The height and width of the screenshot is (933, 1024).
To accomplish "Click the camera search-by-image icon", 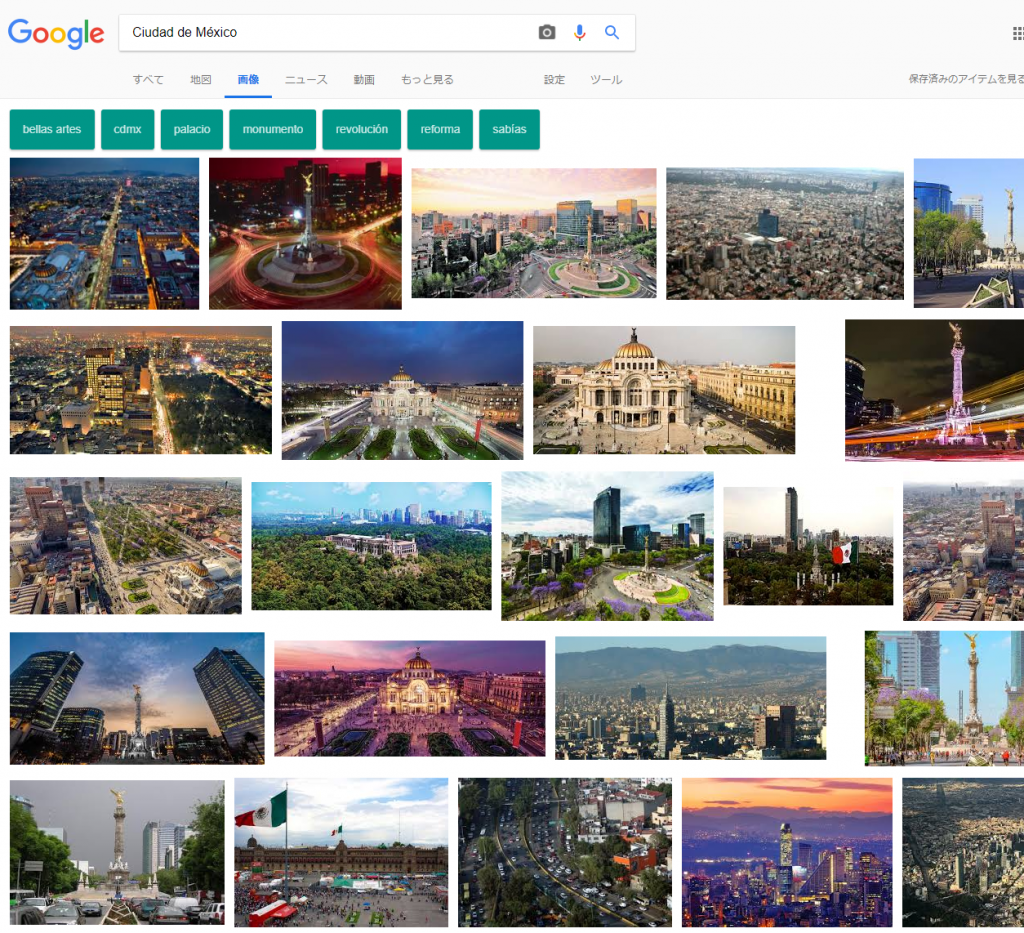I will [547, 32].
